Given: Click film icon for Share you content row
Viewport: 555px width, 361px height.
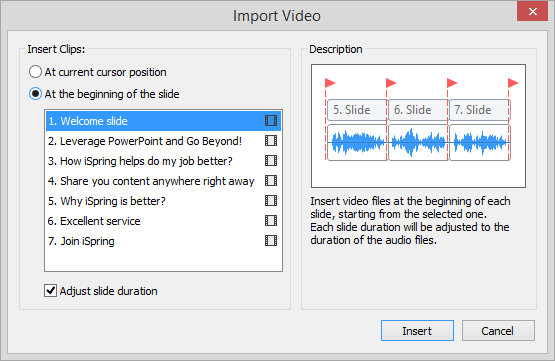Looking at the screenshot, I should pos(271,181).
